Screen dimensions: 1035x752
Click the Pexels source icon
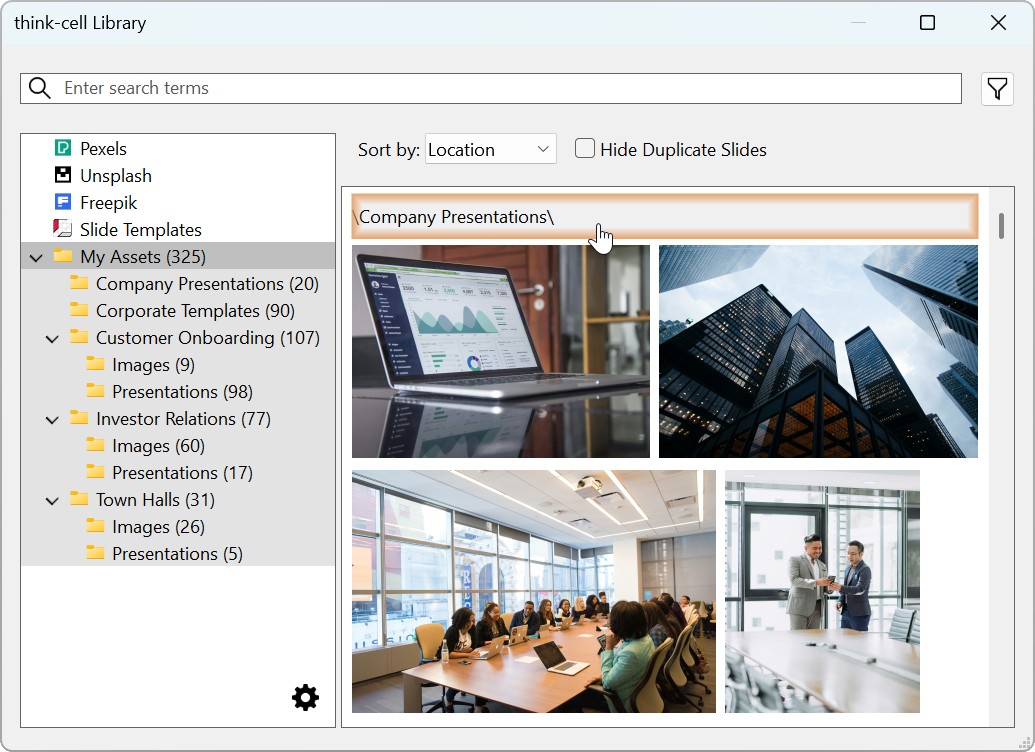(x=63, y=148)
